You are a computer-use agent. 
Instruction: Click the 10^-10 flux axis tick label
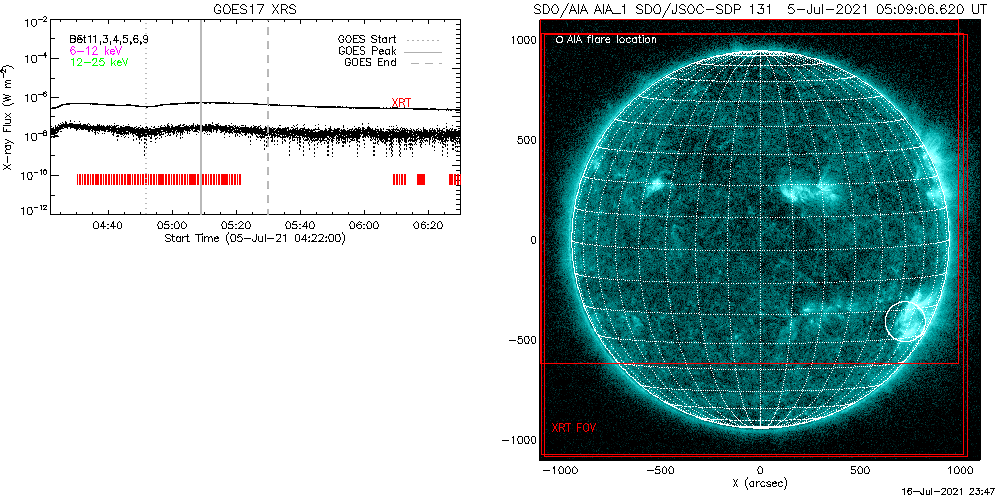point(34,175)
